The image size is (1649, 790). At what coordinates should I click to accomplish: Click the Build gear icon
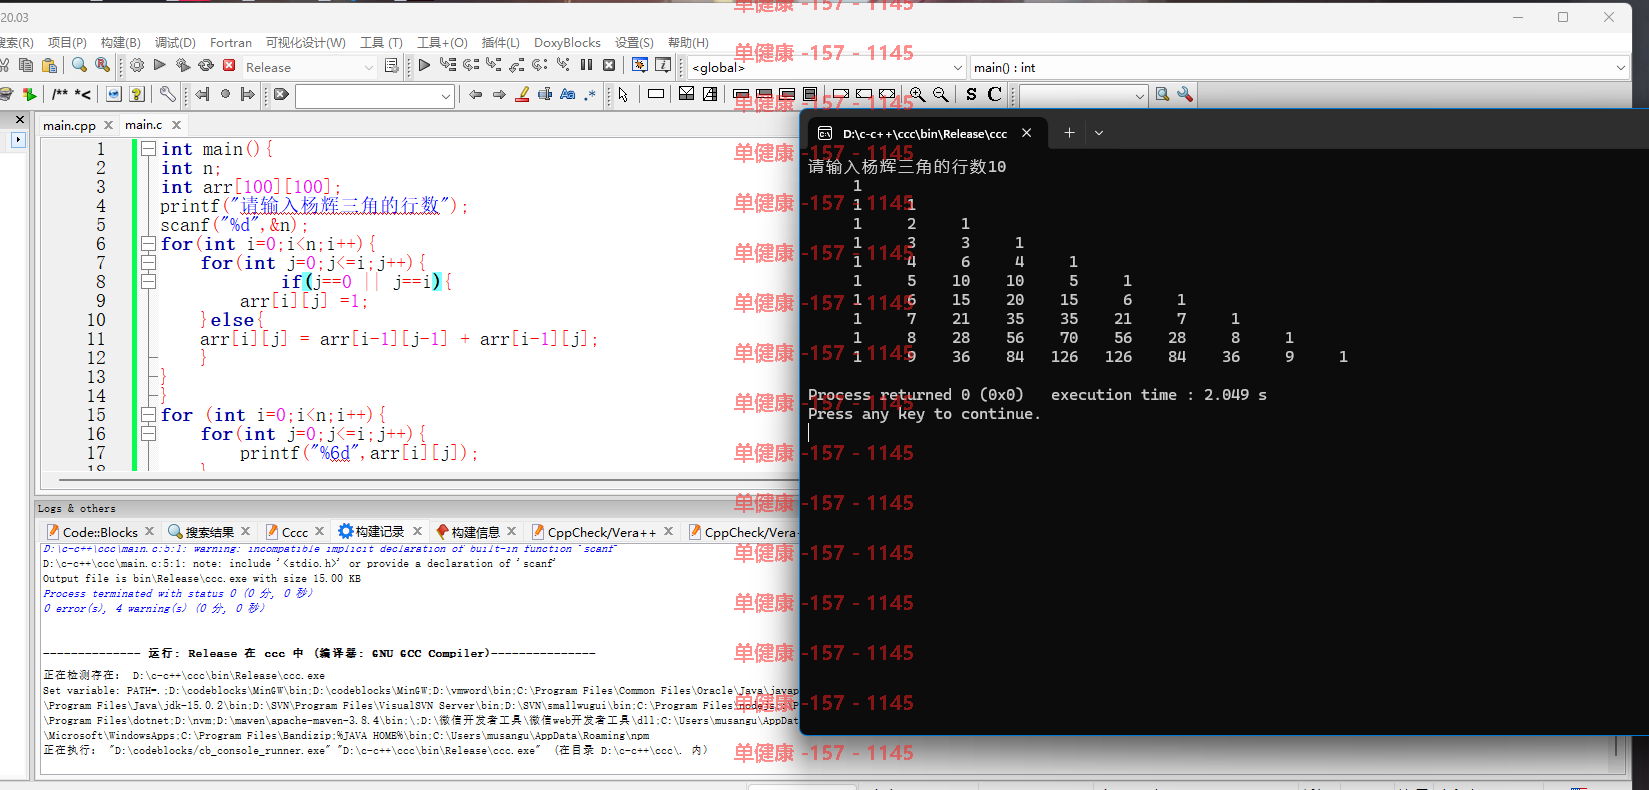[137, 66]
